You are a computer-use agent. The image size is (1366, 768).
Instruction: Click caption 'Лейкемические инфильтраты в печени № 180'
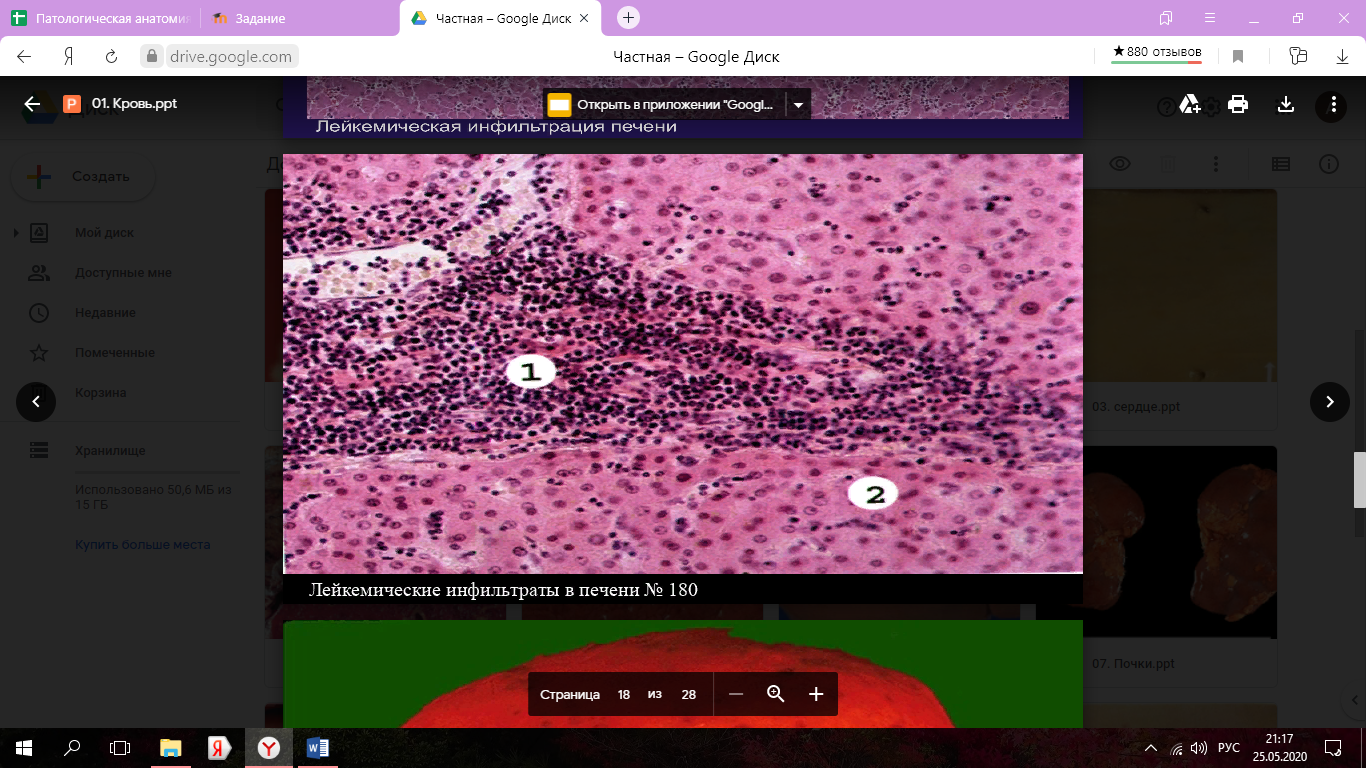pyautogui.click(x=503, y=590)
